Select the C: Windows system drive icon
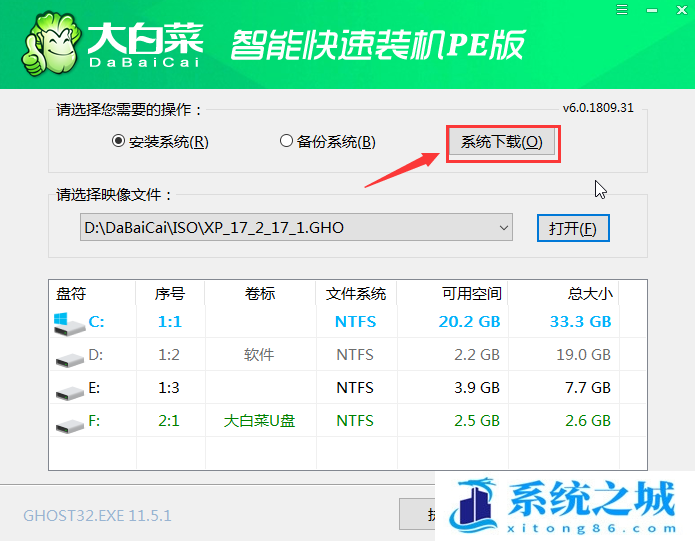 click(69, 324)
